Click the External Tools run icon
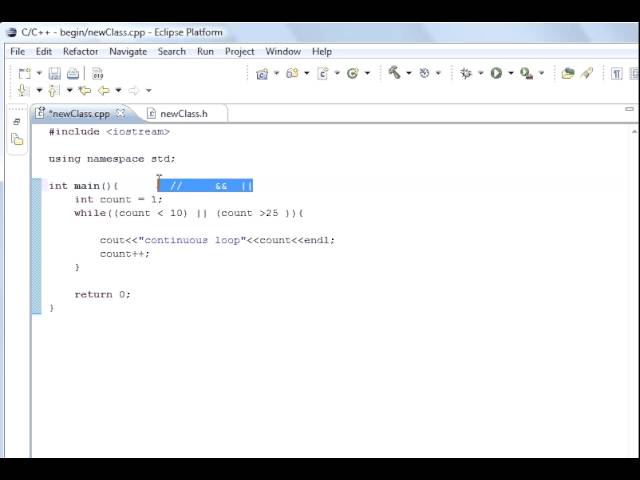 coord(527,73)
